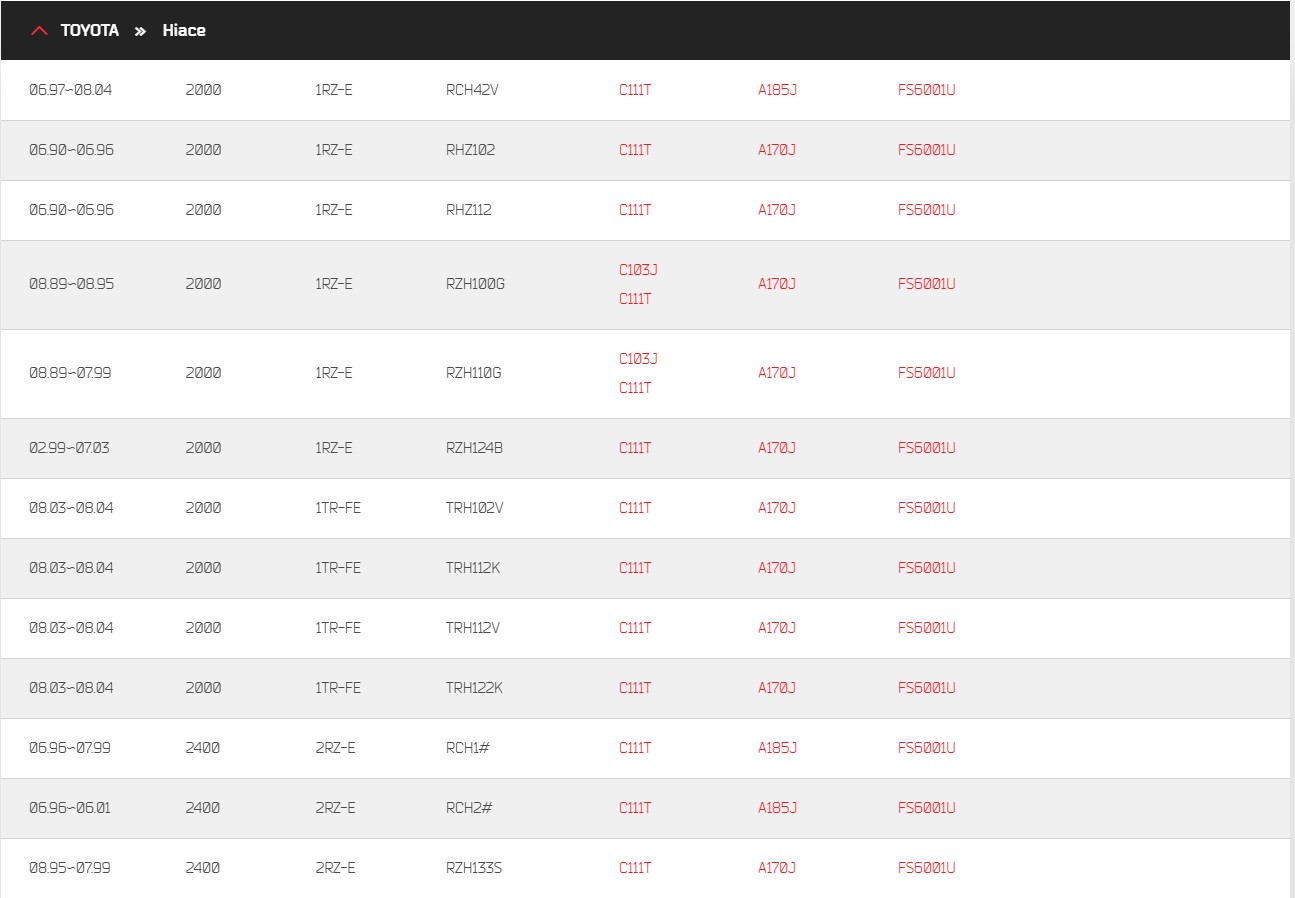Open C111T part for TRH102V
The height and width of the screenshot is (898, 1295).
click(x=635, y=508)
